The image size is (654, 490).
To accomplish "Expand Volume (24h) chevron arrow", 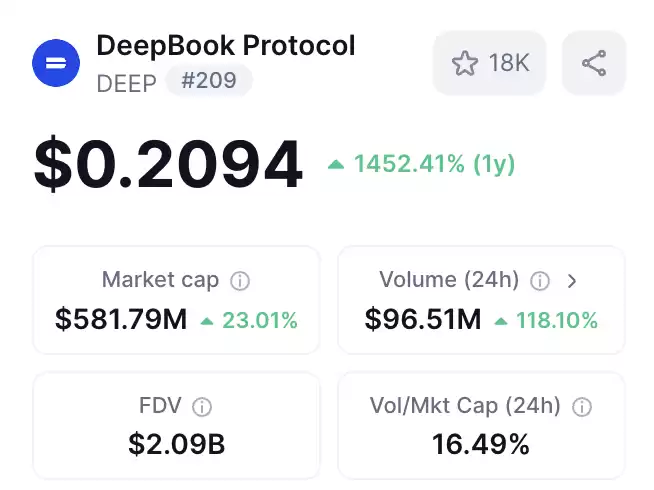I will (572, 281).
